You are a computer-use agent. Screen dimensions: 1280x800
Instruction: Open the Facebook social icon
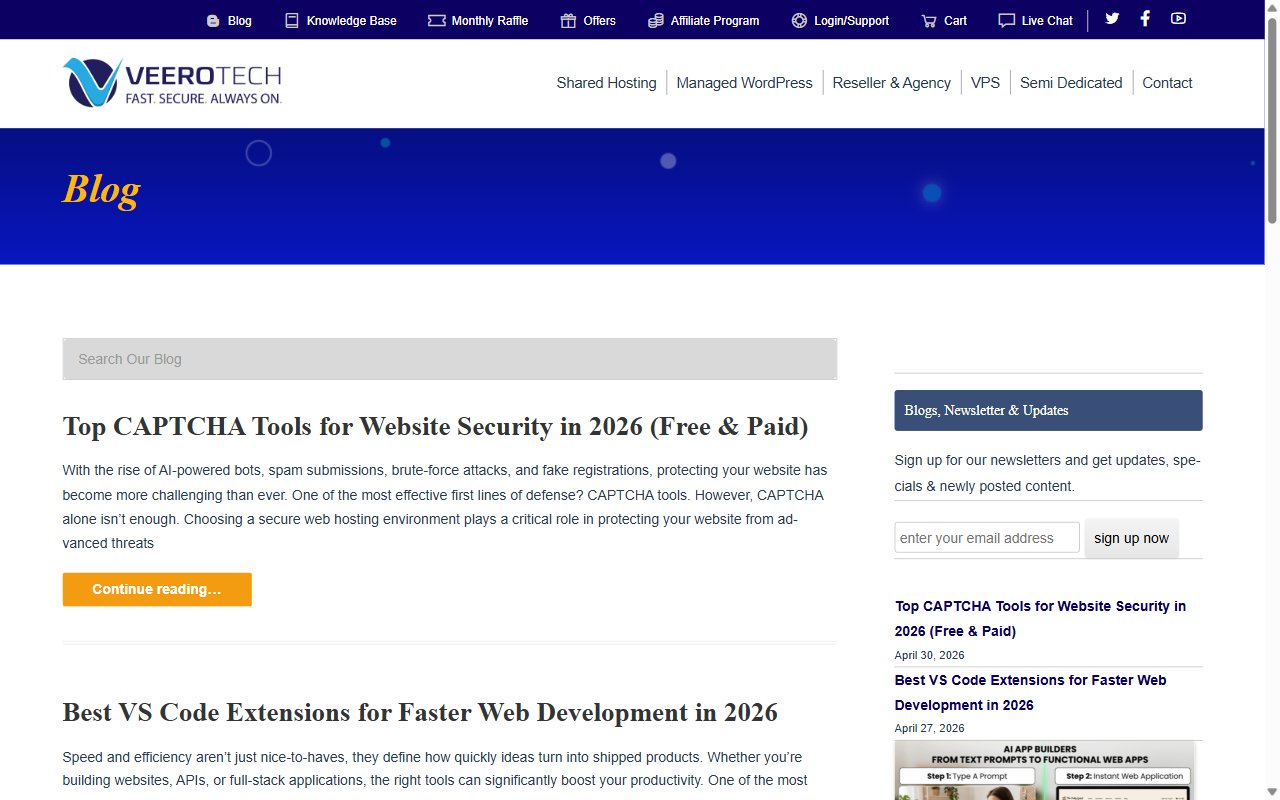(x=1145, y=18)
